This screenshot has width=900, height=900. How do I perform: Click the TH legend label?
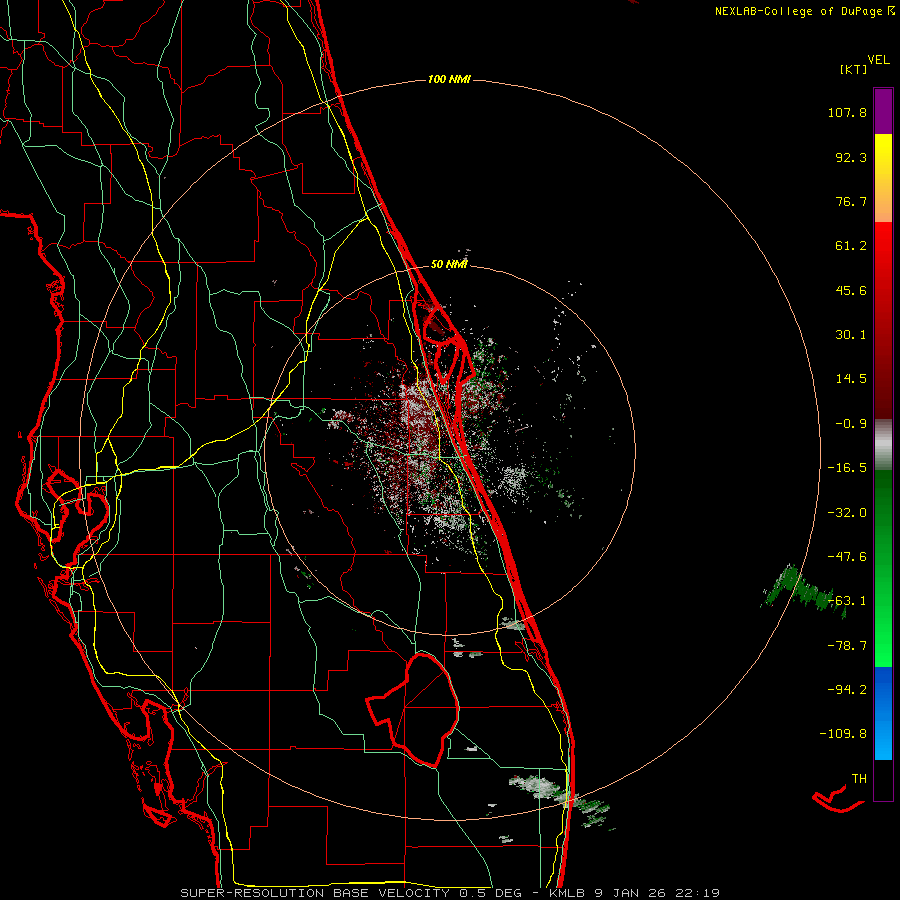pos(859,779)
